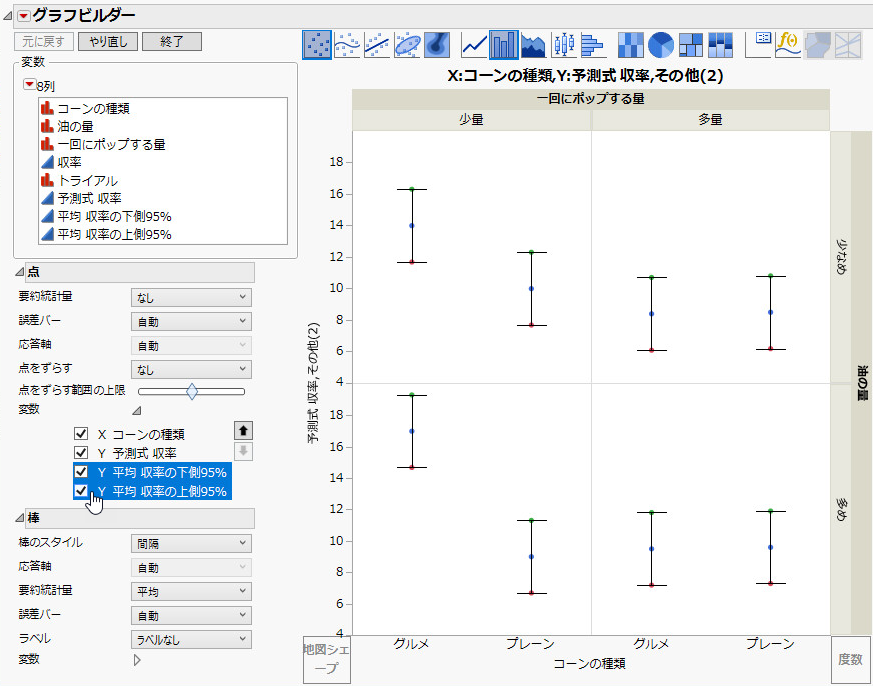Select the Area chart icon
The height and width of the screenshot is (686, 873).
(534, 45)
